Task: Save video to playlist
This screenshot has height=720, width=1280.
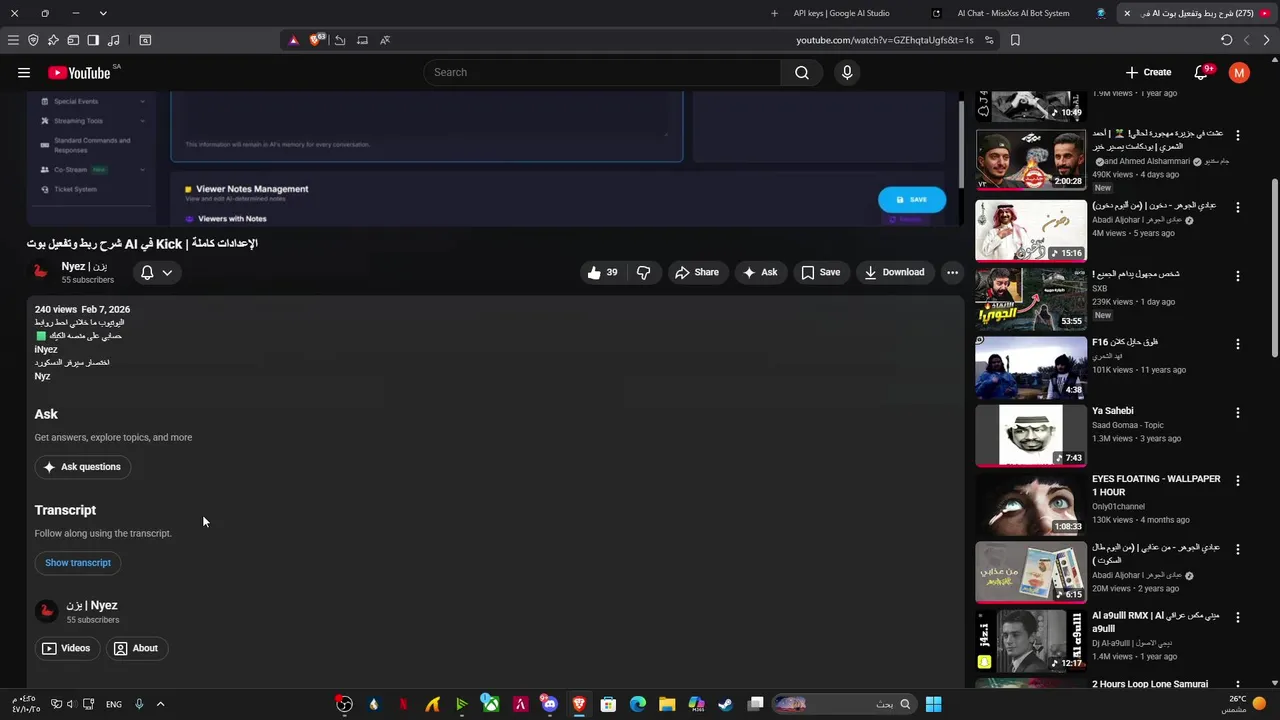Action: pyautogui.click(x=820, y=272)
